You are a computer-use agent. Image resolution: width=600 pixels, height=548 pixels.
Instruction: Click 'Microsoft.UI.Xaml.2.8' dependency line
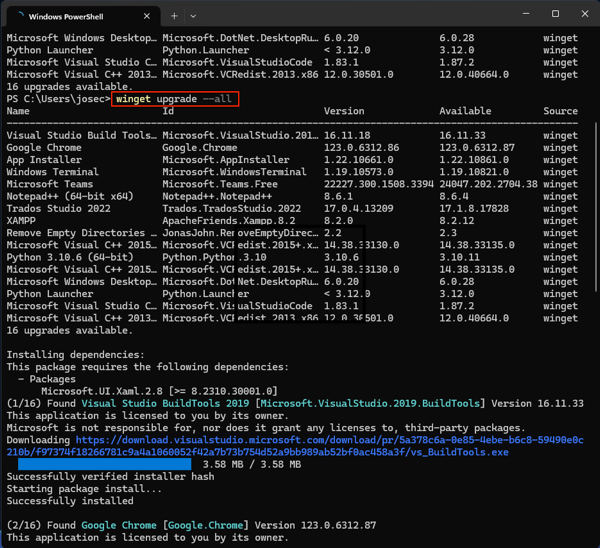(x=159, y=391)
